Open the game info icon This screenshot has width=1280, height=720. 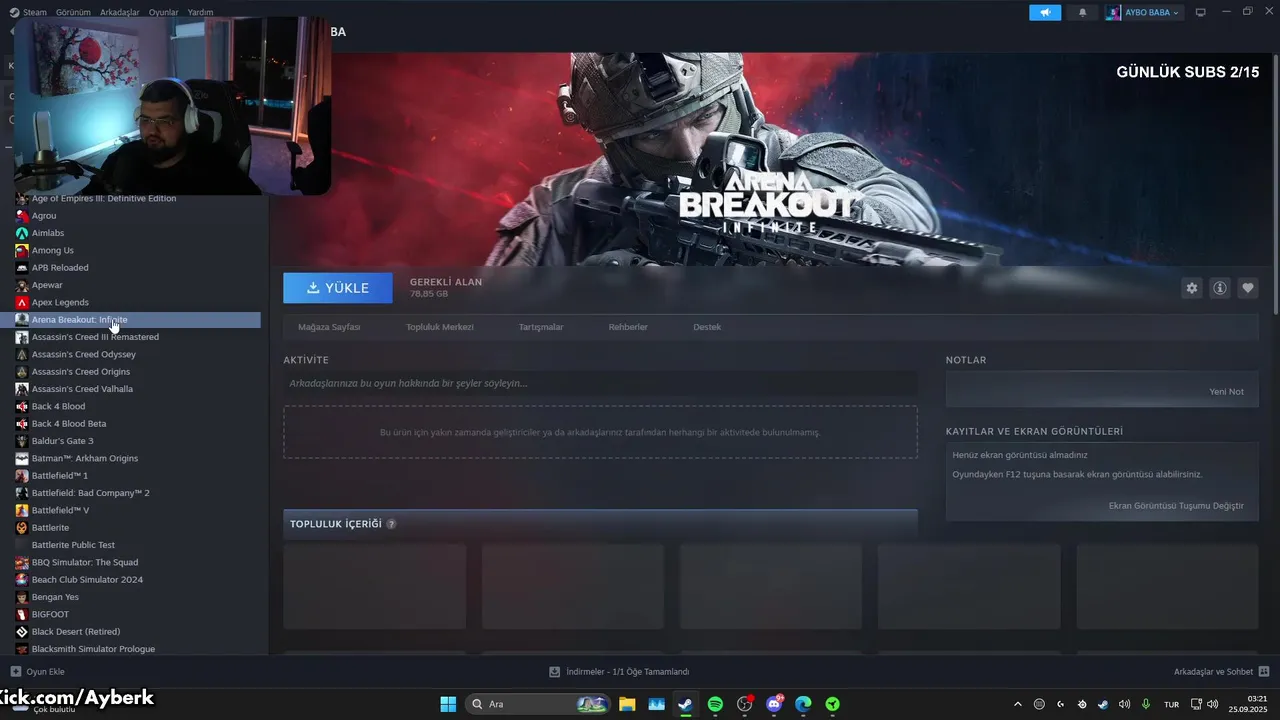(x=1220, y=288)
